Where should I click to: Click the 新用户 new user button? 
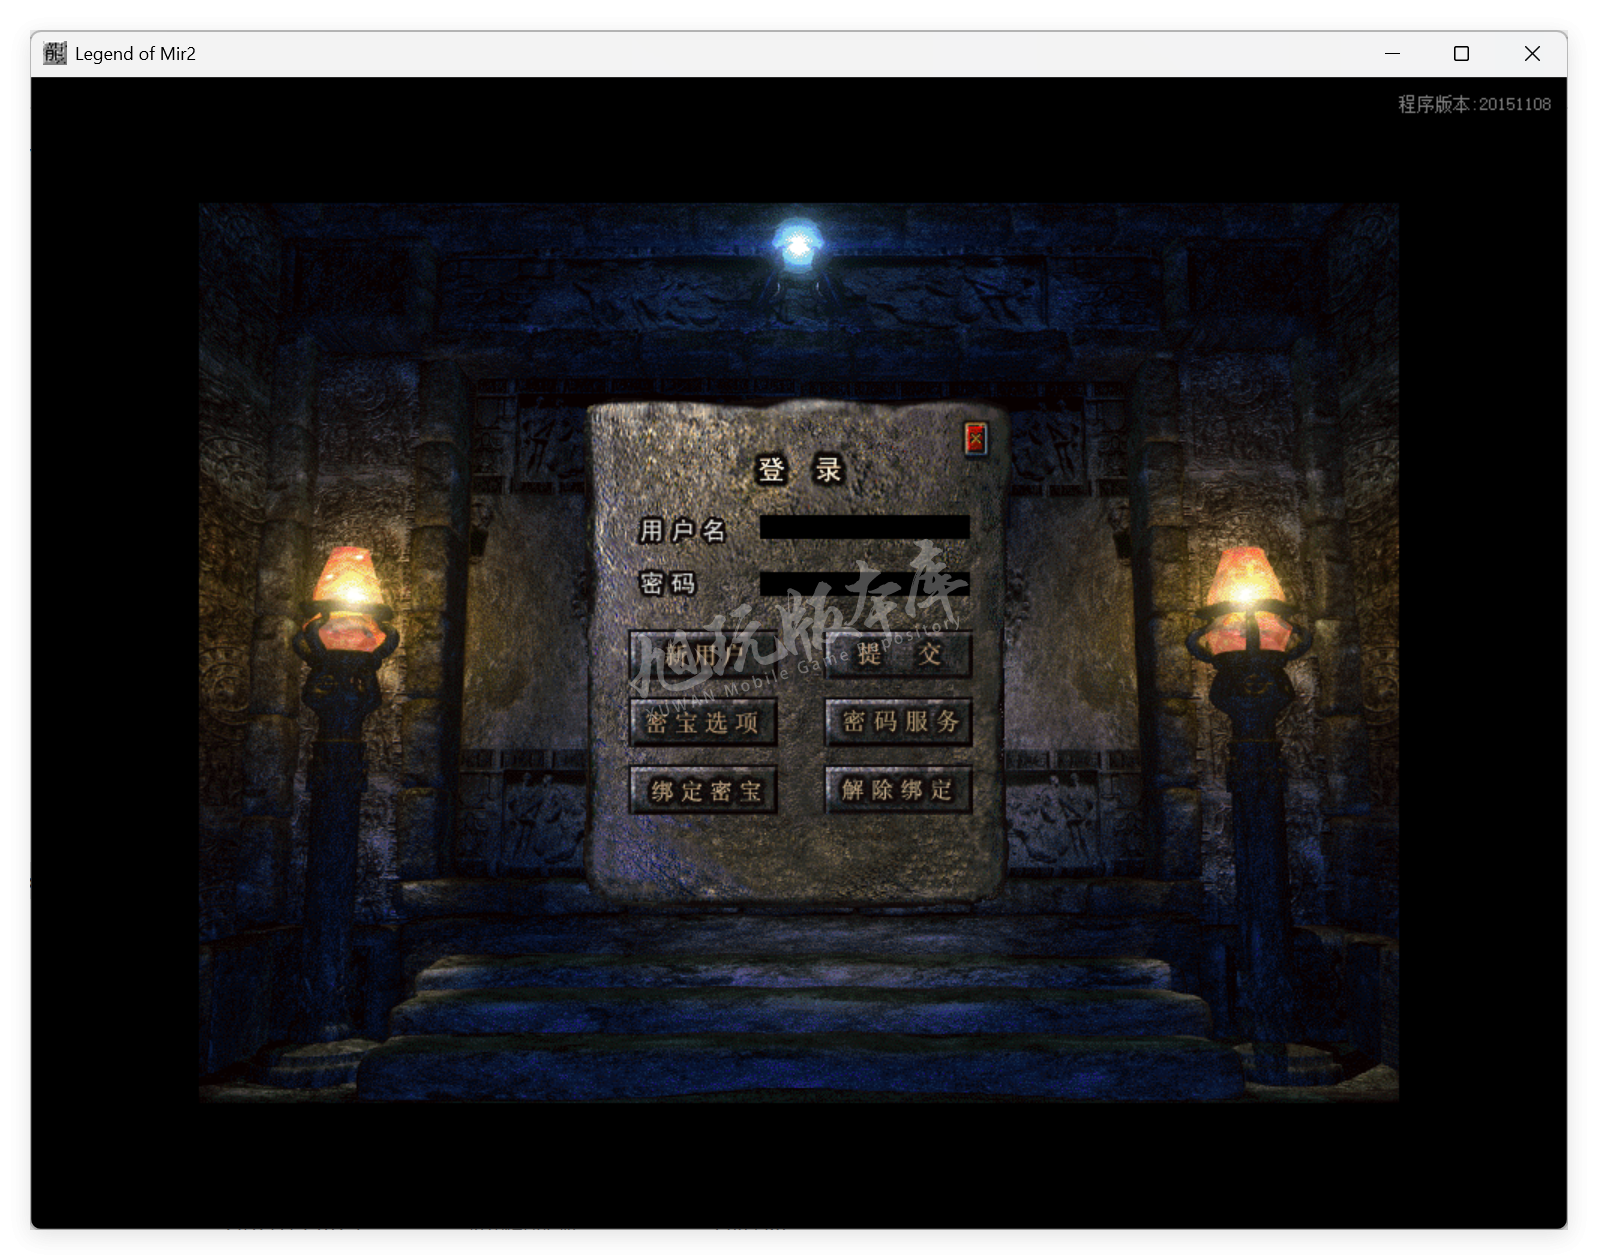coord(703,655)
